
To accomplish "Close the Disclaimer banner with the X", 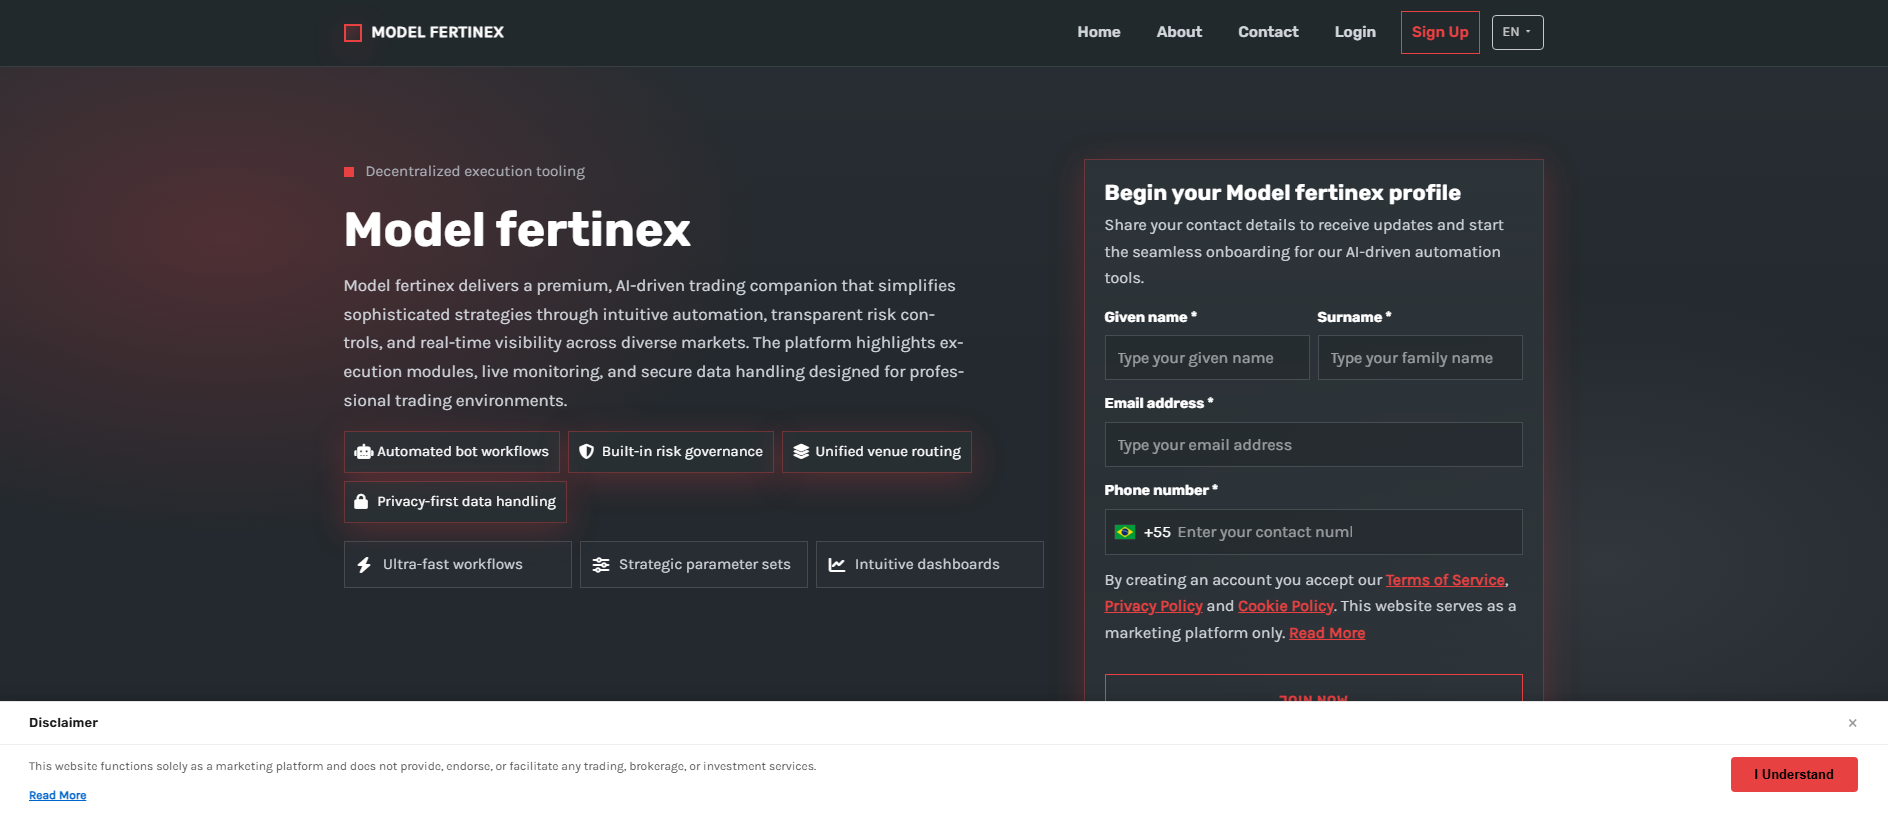I will point(1852,723).
